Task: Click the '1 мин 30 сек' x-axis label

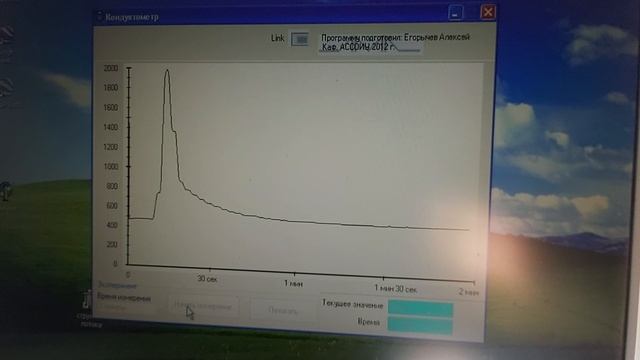Action: [x=396, y=289]
